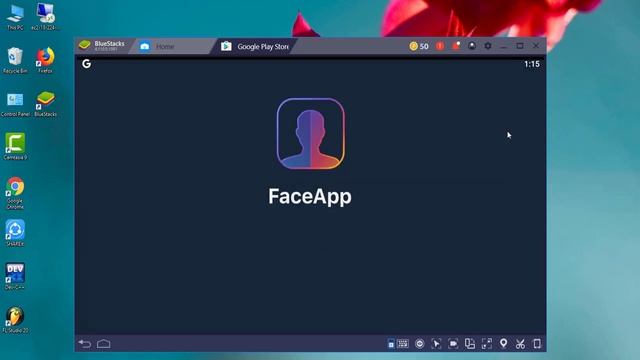Click the scissors screenshot icon

click(x=520, y=344)
